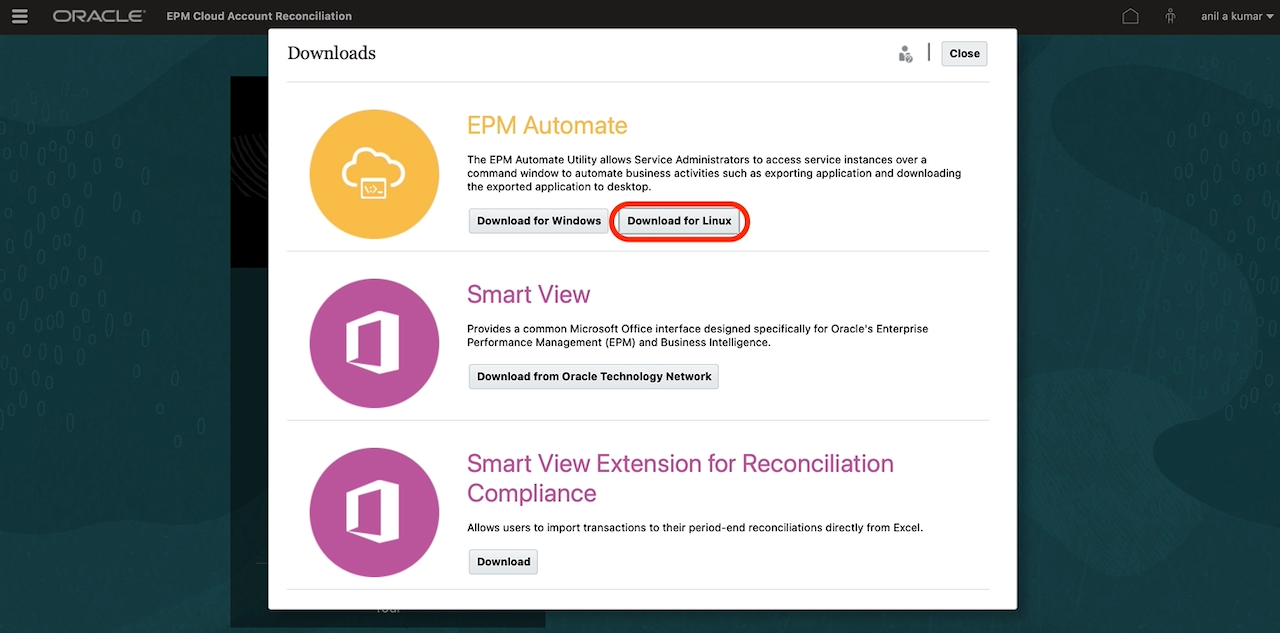Select the EPM Automate heading

[x=547, y=126]
